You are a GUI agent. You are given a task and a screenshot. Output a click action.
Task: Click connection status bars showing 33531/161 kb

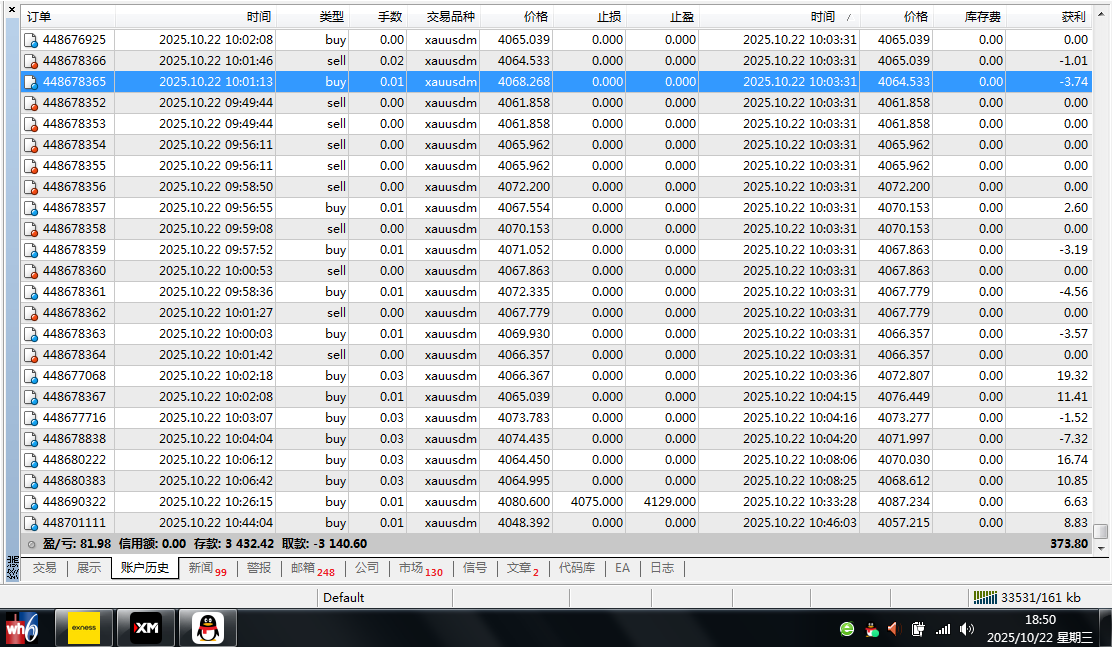[x=985, y=598]
